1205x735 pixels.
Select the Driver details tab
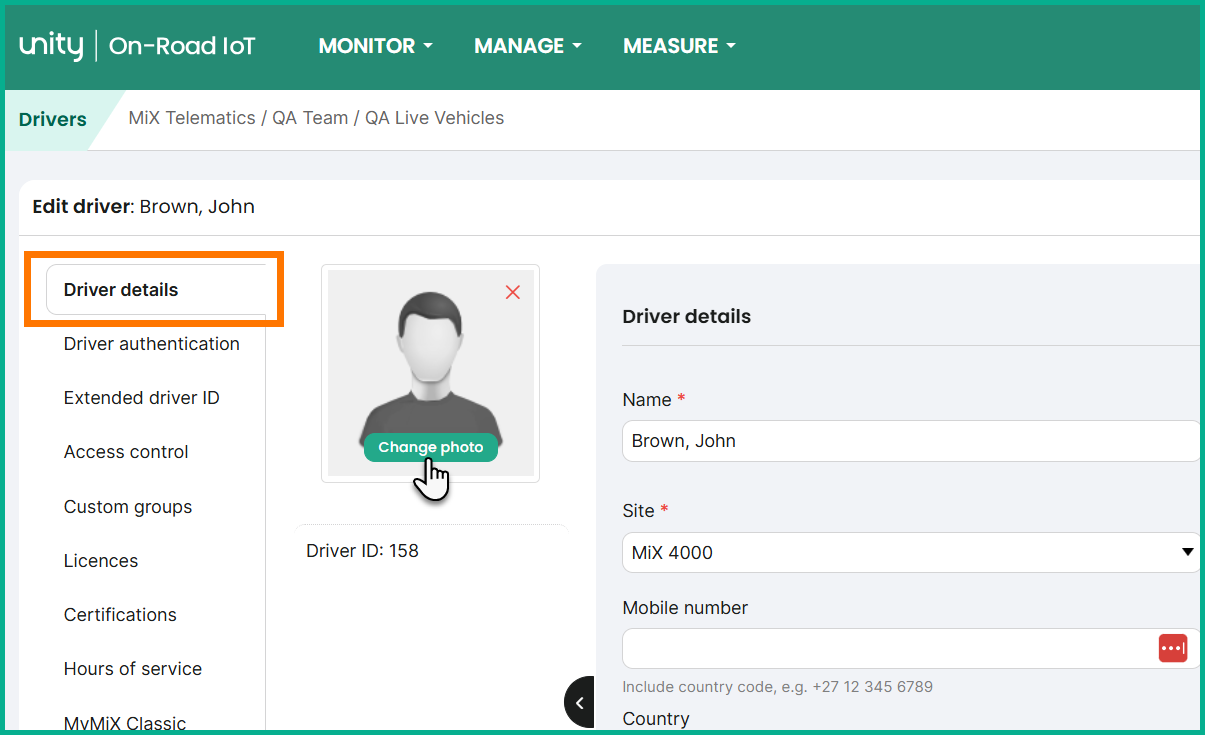pos(121,290)
